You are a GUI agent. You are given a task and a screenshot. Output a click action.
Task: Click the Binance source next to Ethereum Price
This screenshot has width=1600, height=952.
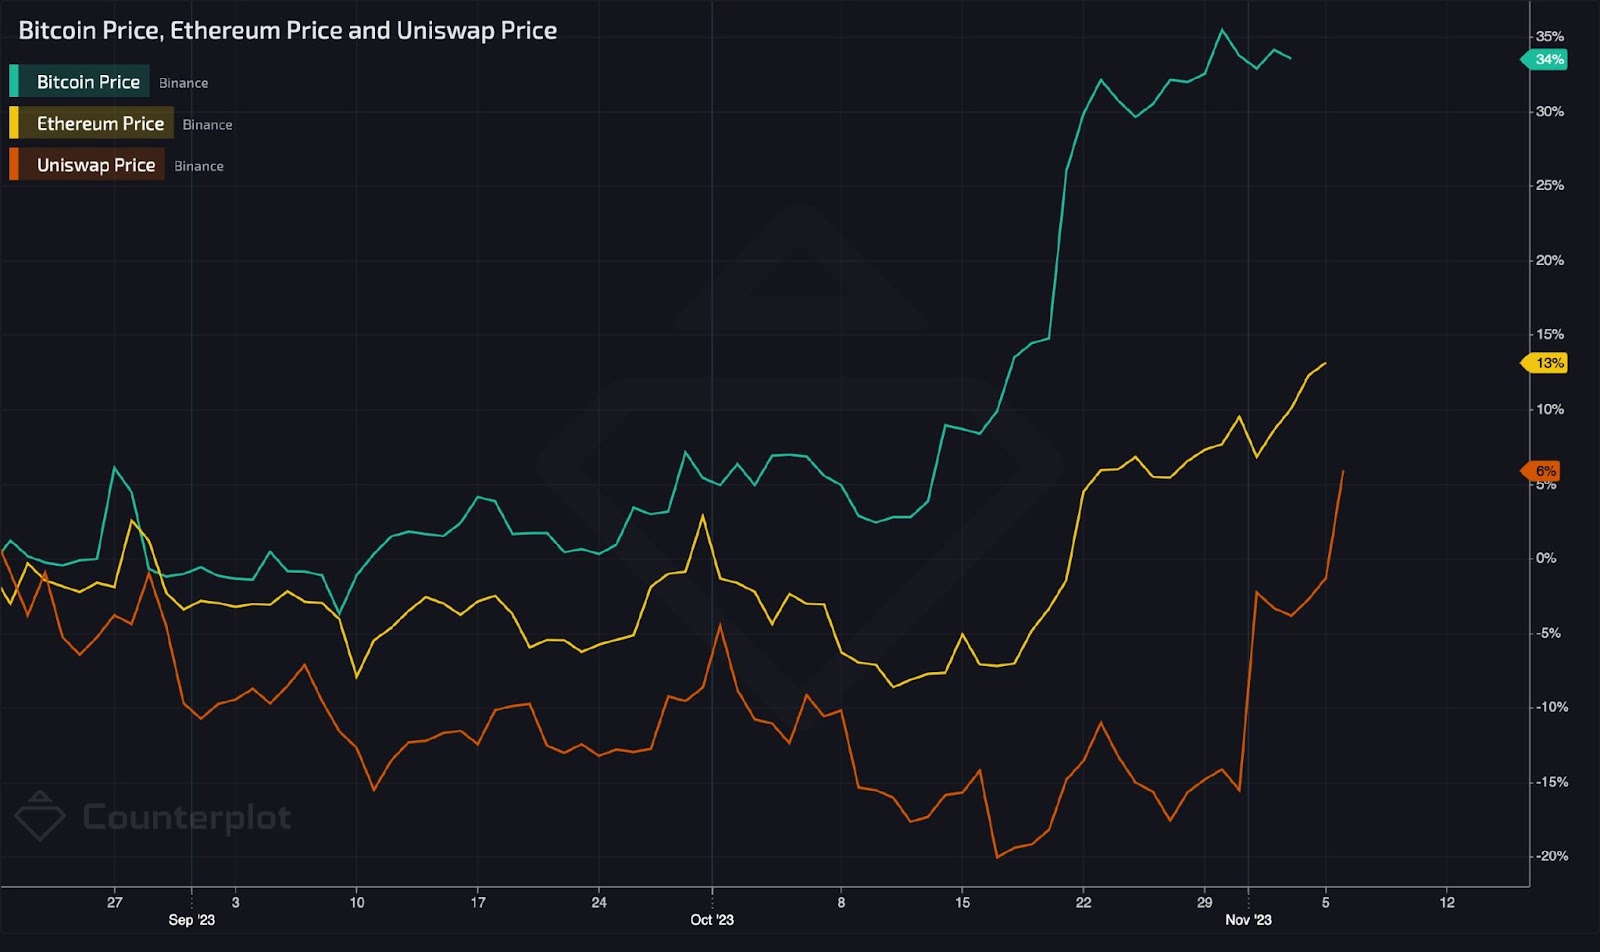(x=207, y=125)
